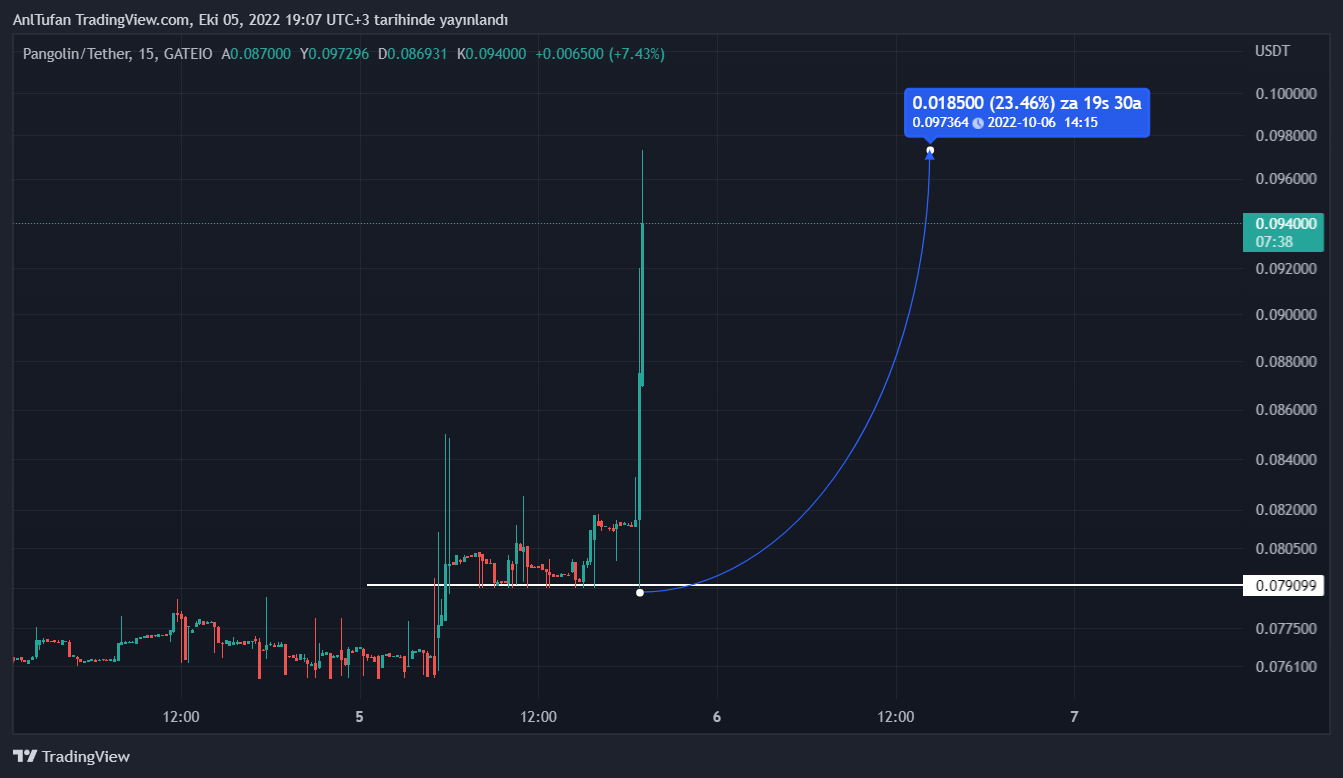The width and height of the screenshot is (1343, 778).
Task: Click the 0.092000 price axis label
Action: 1284,269
